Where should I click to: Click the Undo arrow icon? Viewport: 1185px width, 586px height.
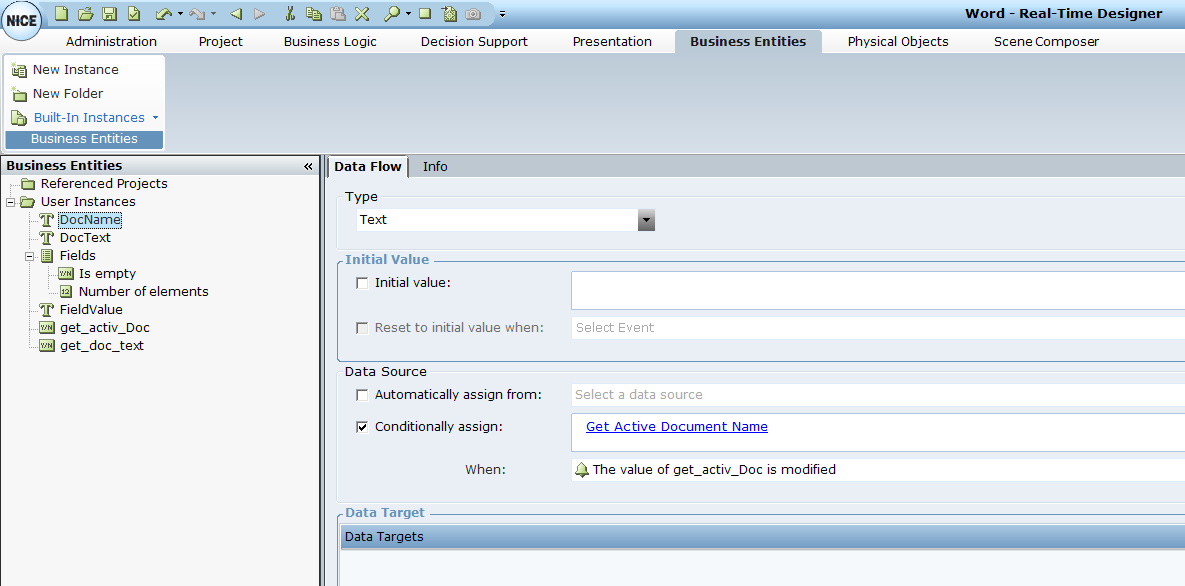[x=164, y=13]
